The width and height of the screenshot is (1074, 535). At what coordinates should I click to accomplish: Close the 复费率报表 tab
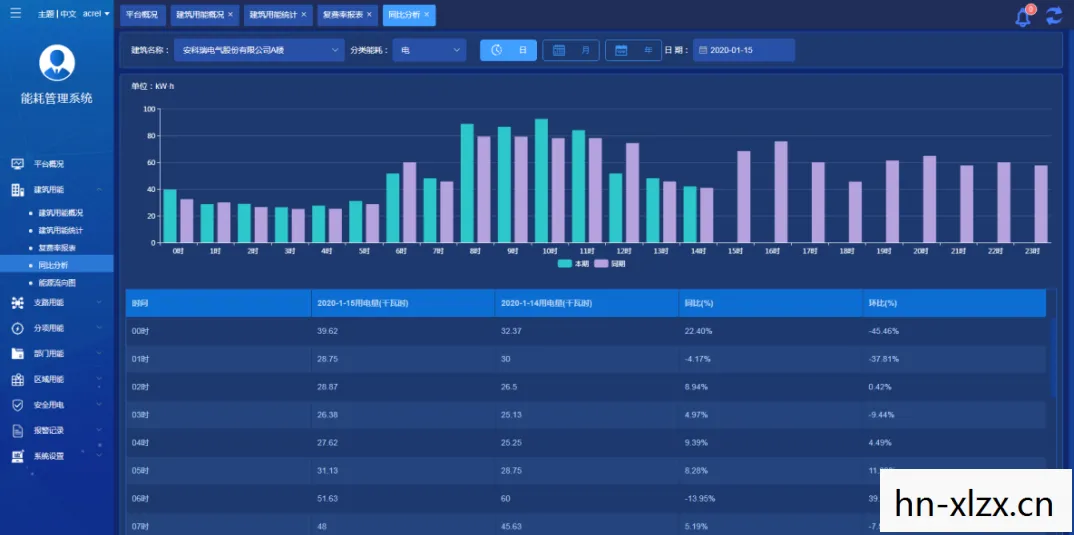coord(369,14)
